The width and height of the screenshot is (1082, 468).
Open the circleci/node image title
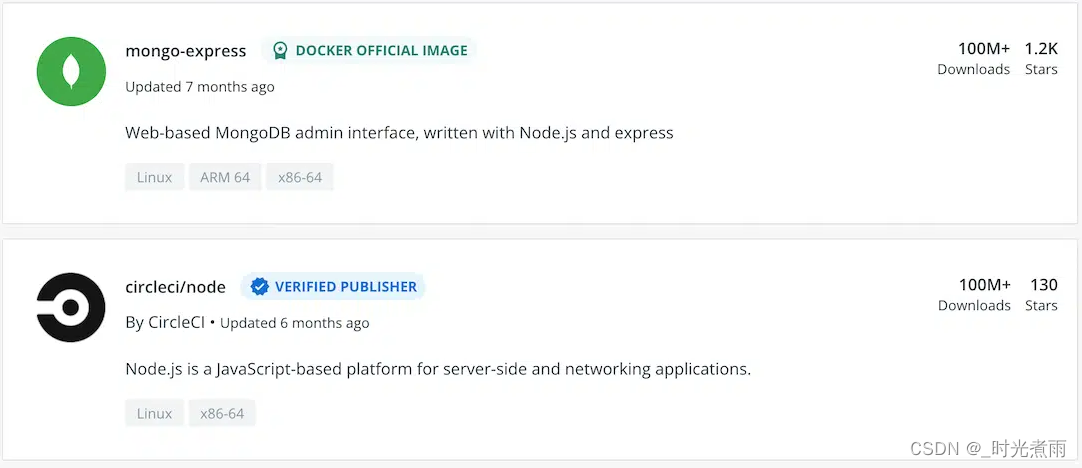tap(175, 287)
